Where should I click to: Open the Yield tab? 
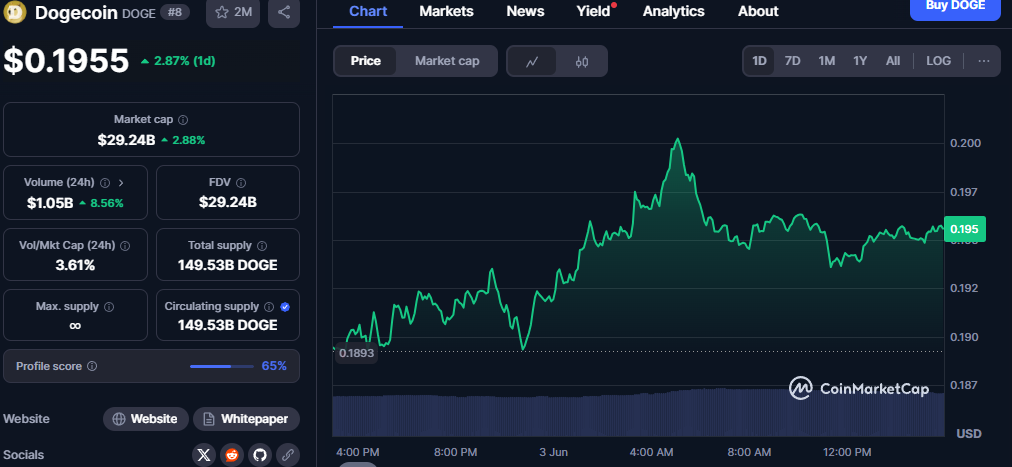[x=593, y=12]
